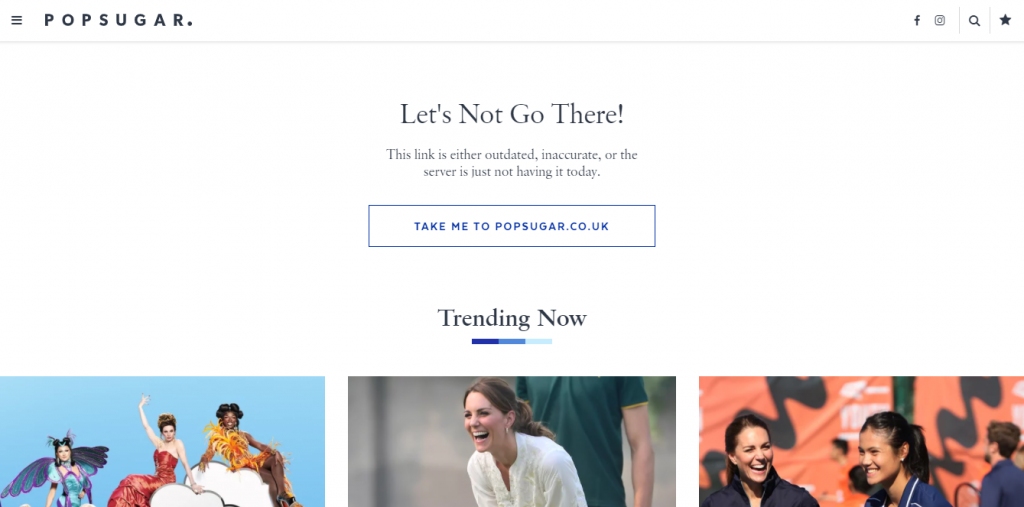
Task: Click the outdated link error message text
Action: [512, 163]
